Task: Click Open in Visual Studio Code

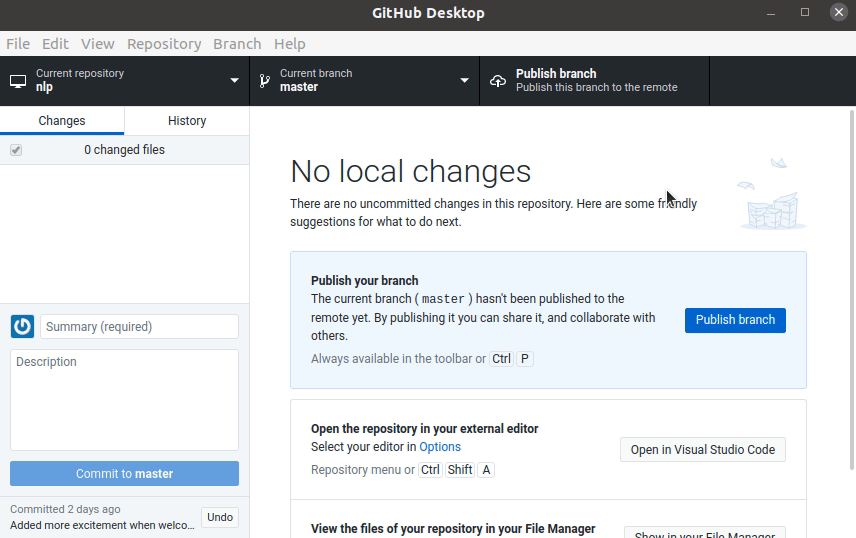Action: pos(703,450)
